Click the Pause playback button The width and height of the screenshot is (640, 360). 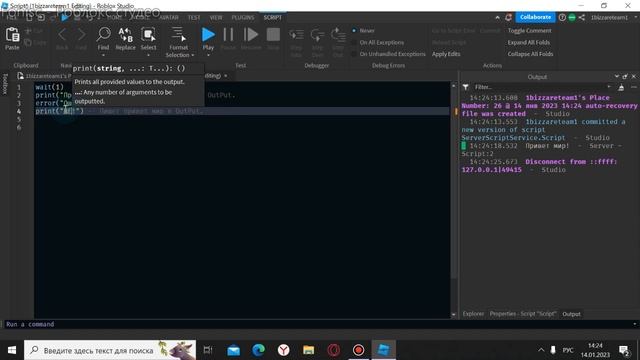point(228,35)
